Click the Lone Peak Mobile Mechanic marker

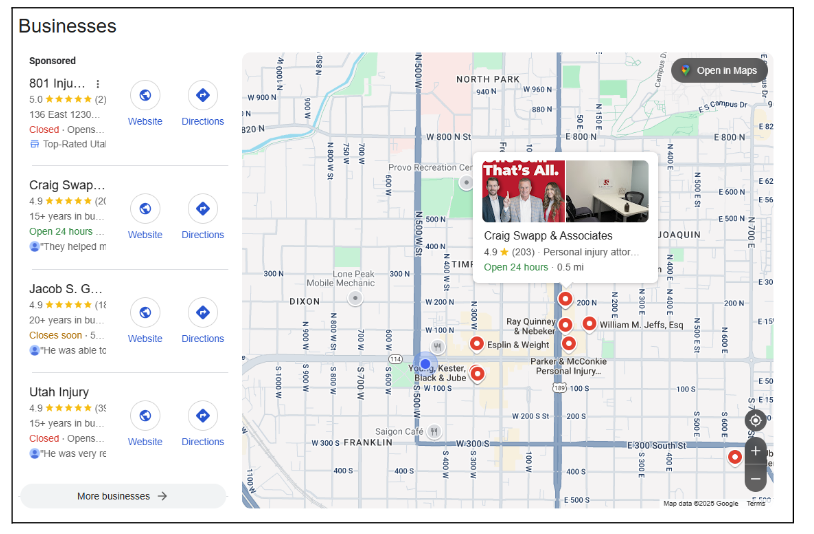click(355, 298)
